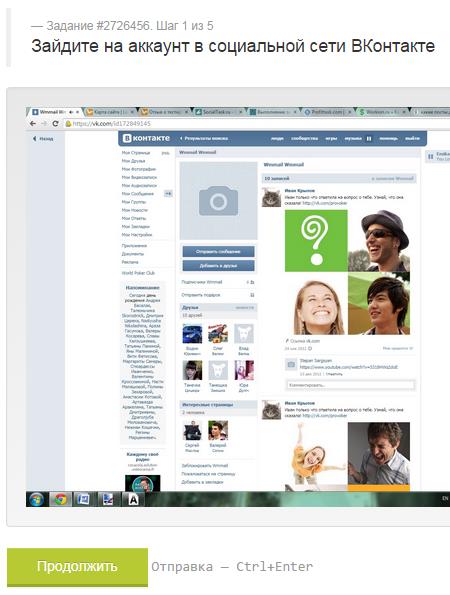
Task: Click the 'A' app icon in taskbar
Action: 133,500
